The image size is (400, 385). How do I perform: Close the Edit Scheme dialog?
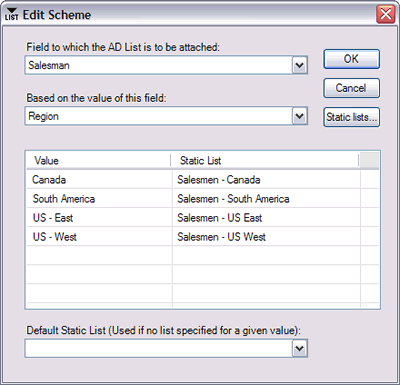386,15
